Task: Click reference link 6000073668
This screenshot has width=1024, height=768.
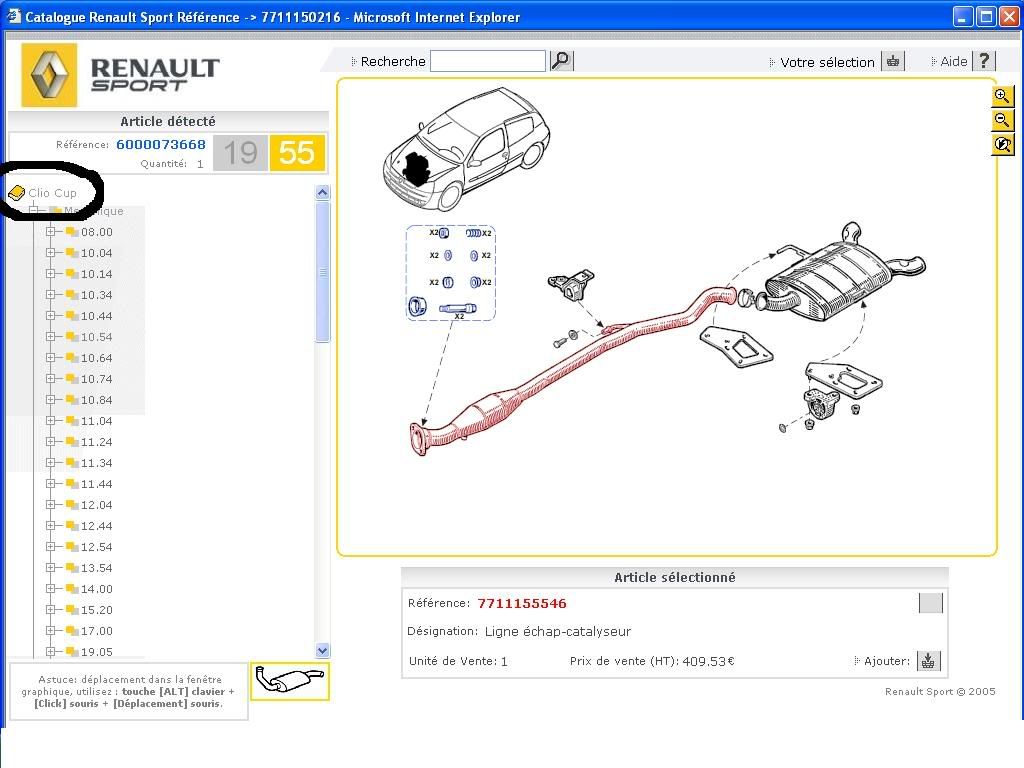Action: click(x=161, y=144)
